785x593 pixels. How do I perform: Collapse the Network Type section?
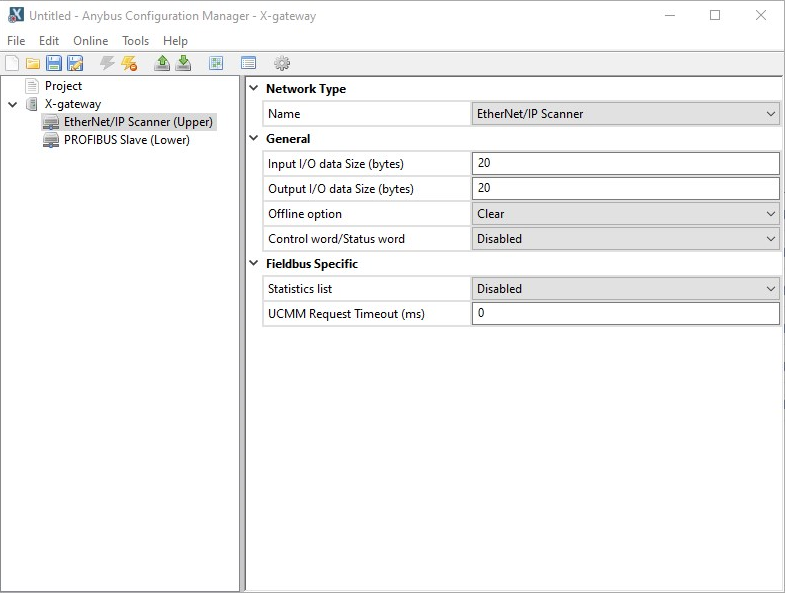[x=254, y=88]
